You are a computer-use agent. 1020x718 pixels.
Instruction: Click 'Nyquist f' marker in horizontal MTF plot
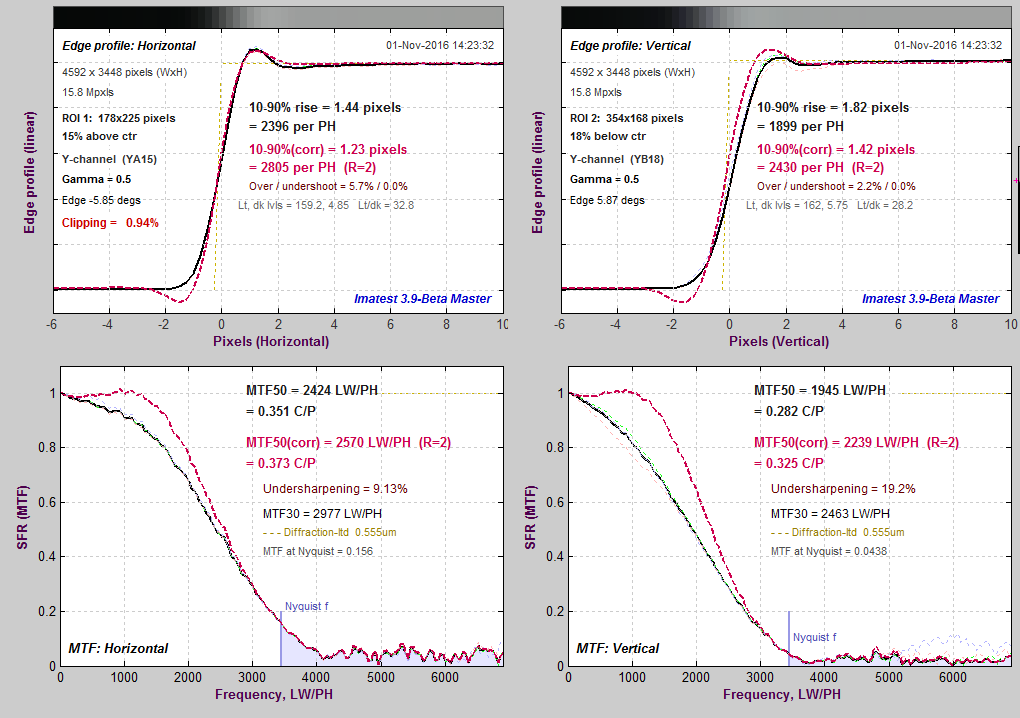tap(306, 606)
